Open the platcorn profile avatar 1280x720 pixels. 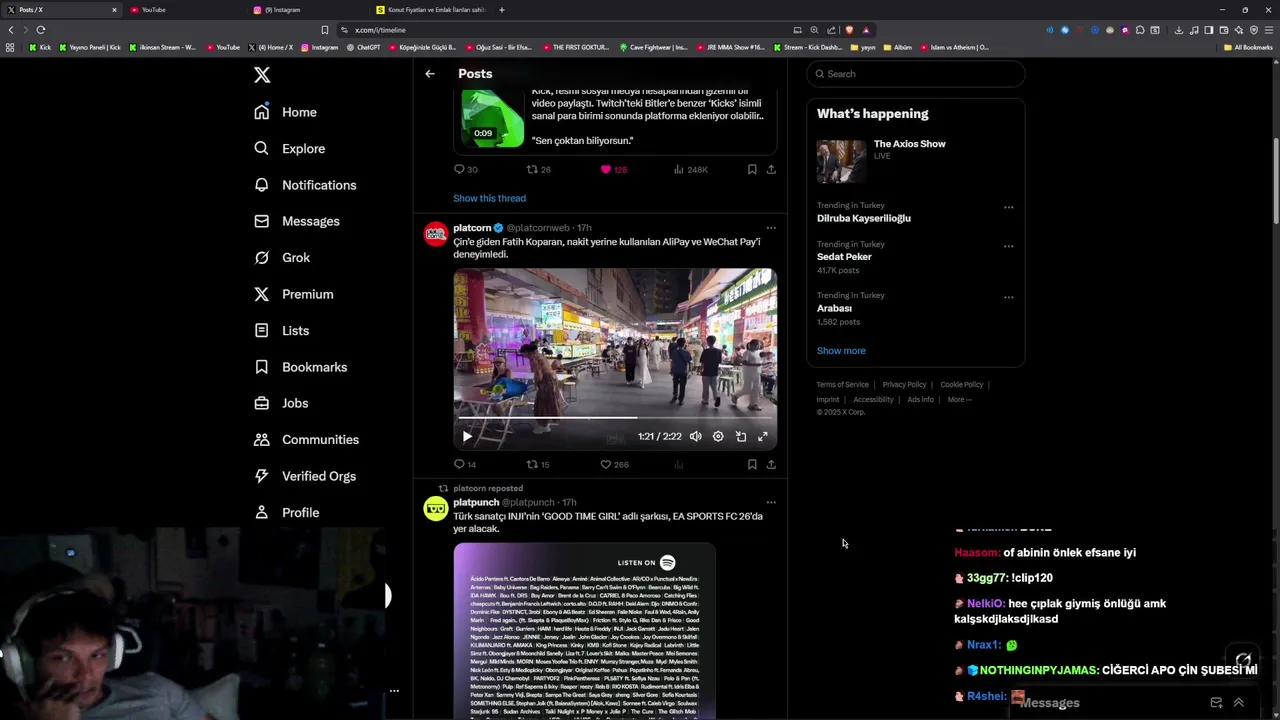(x=436, y=235)
